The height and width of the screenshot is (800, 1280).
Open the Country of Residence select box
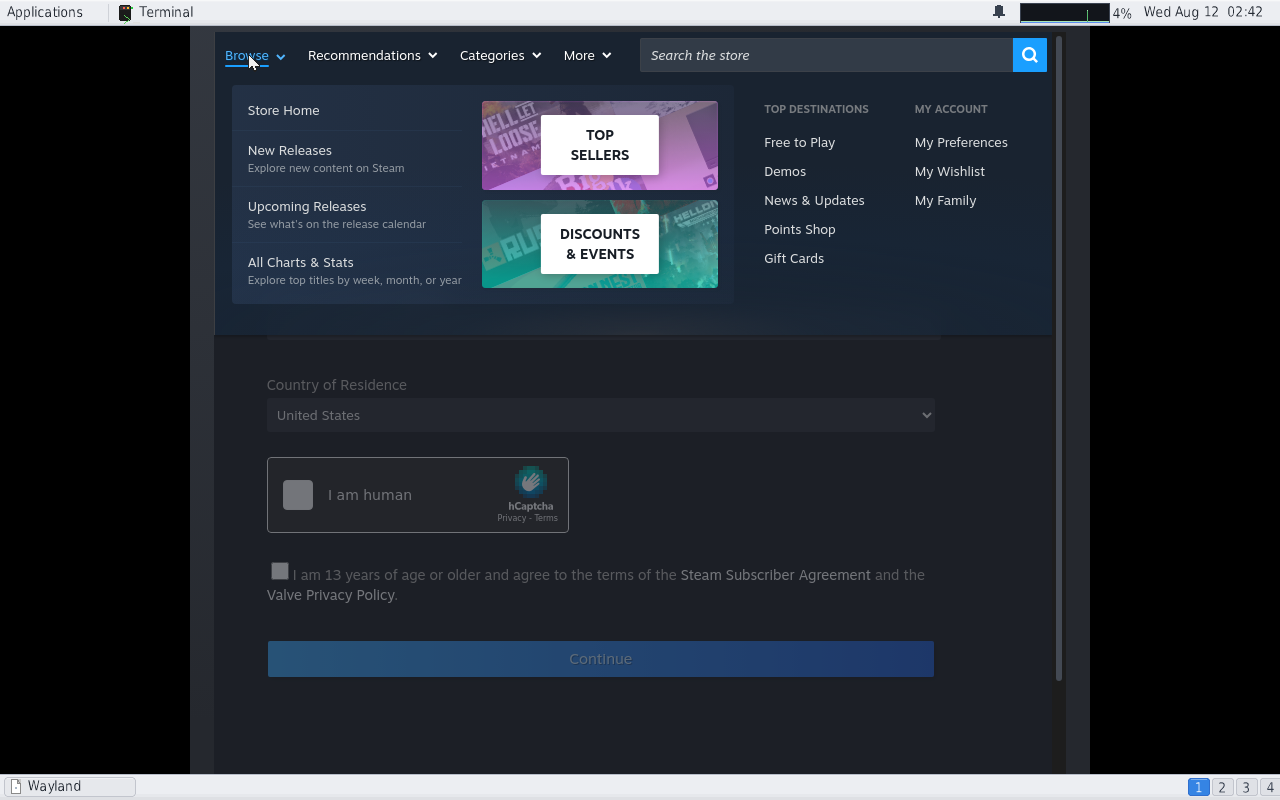point(600,415)
